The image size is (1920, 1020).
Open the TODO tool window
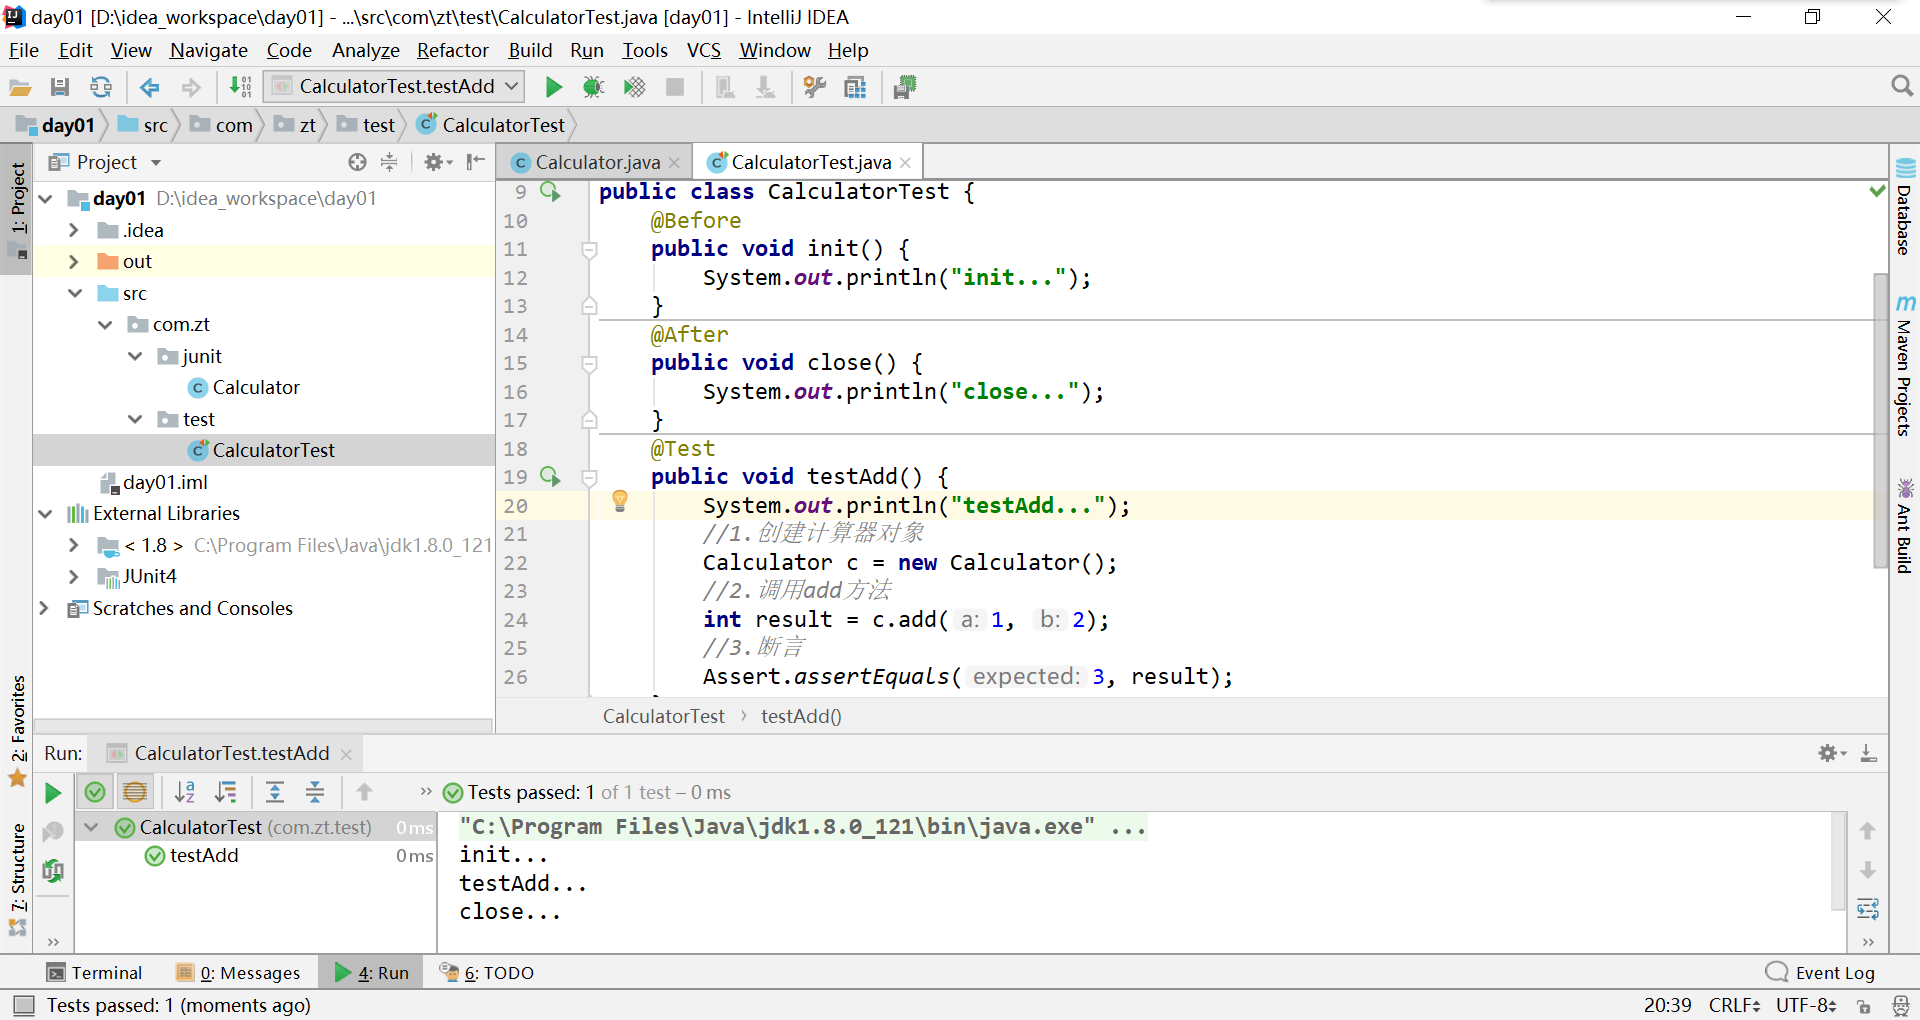click(487, 973)
